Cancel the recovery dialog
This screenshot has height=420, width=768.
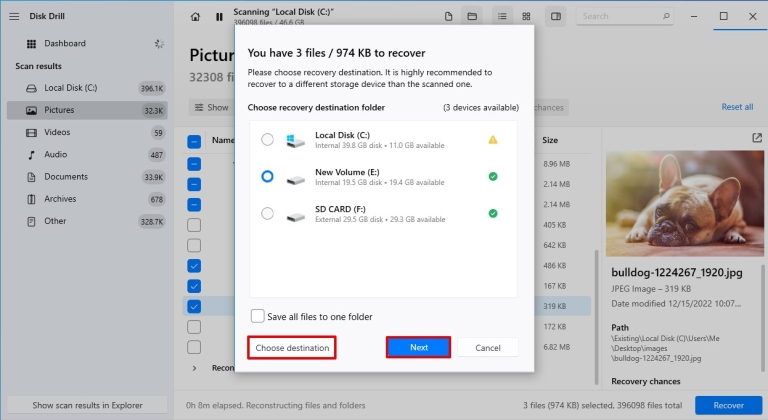click(x=488, y=347)
